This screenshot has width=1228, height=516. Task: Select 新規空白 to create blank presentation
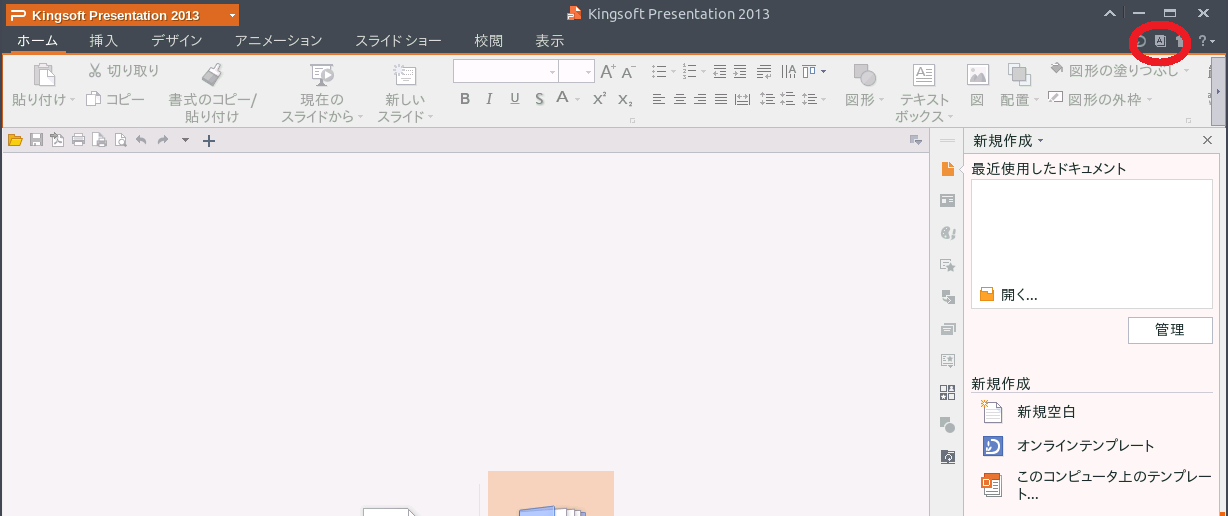(x=1046, y=411)
